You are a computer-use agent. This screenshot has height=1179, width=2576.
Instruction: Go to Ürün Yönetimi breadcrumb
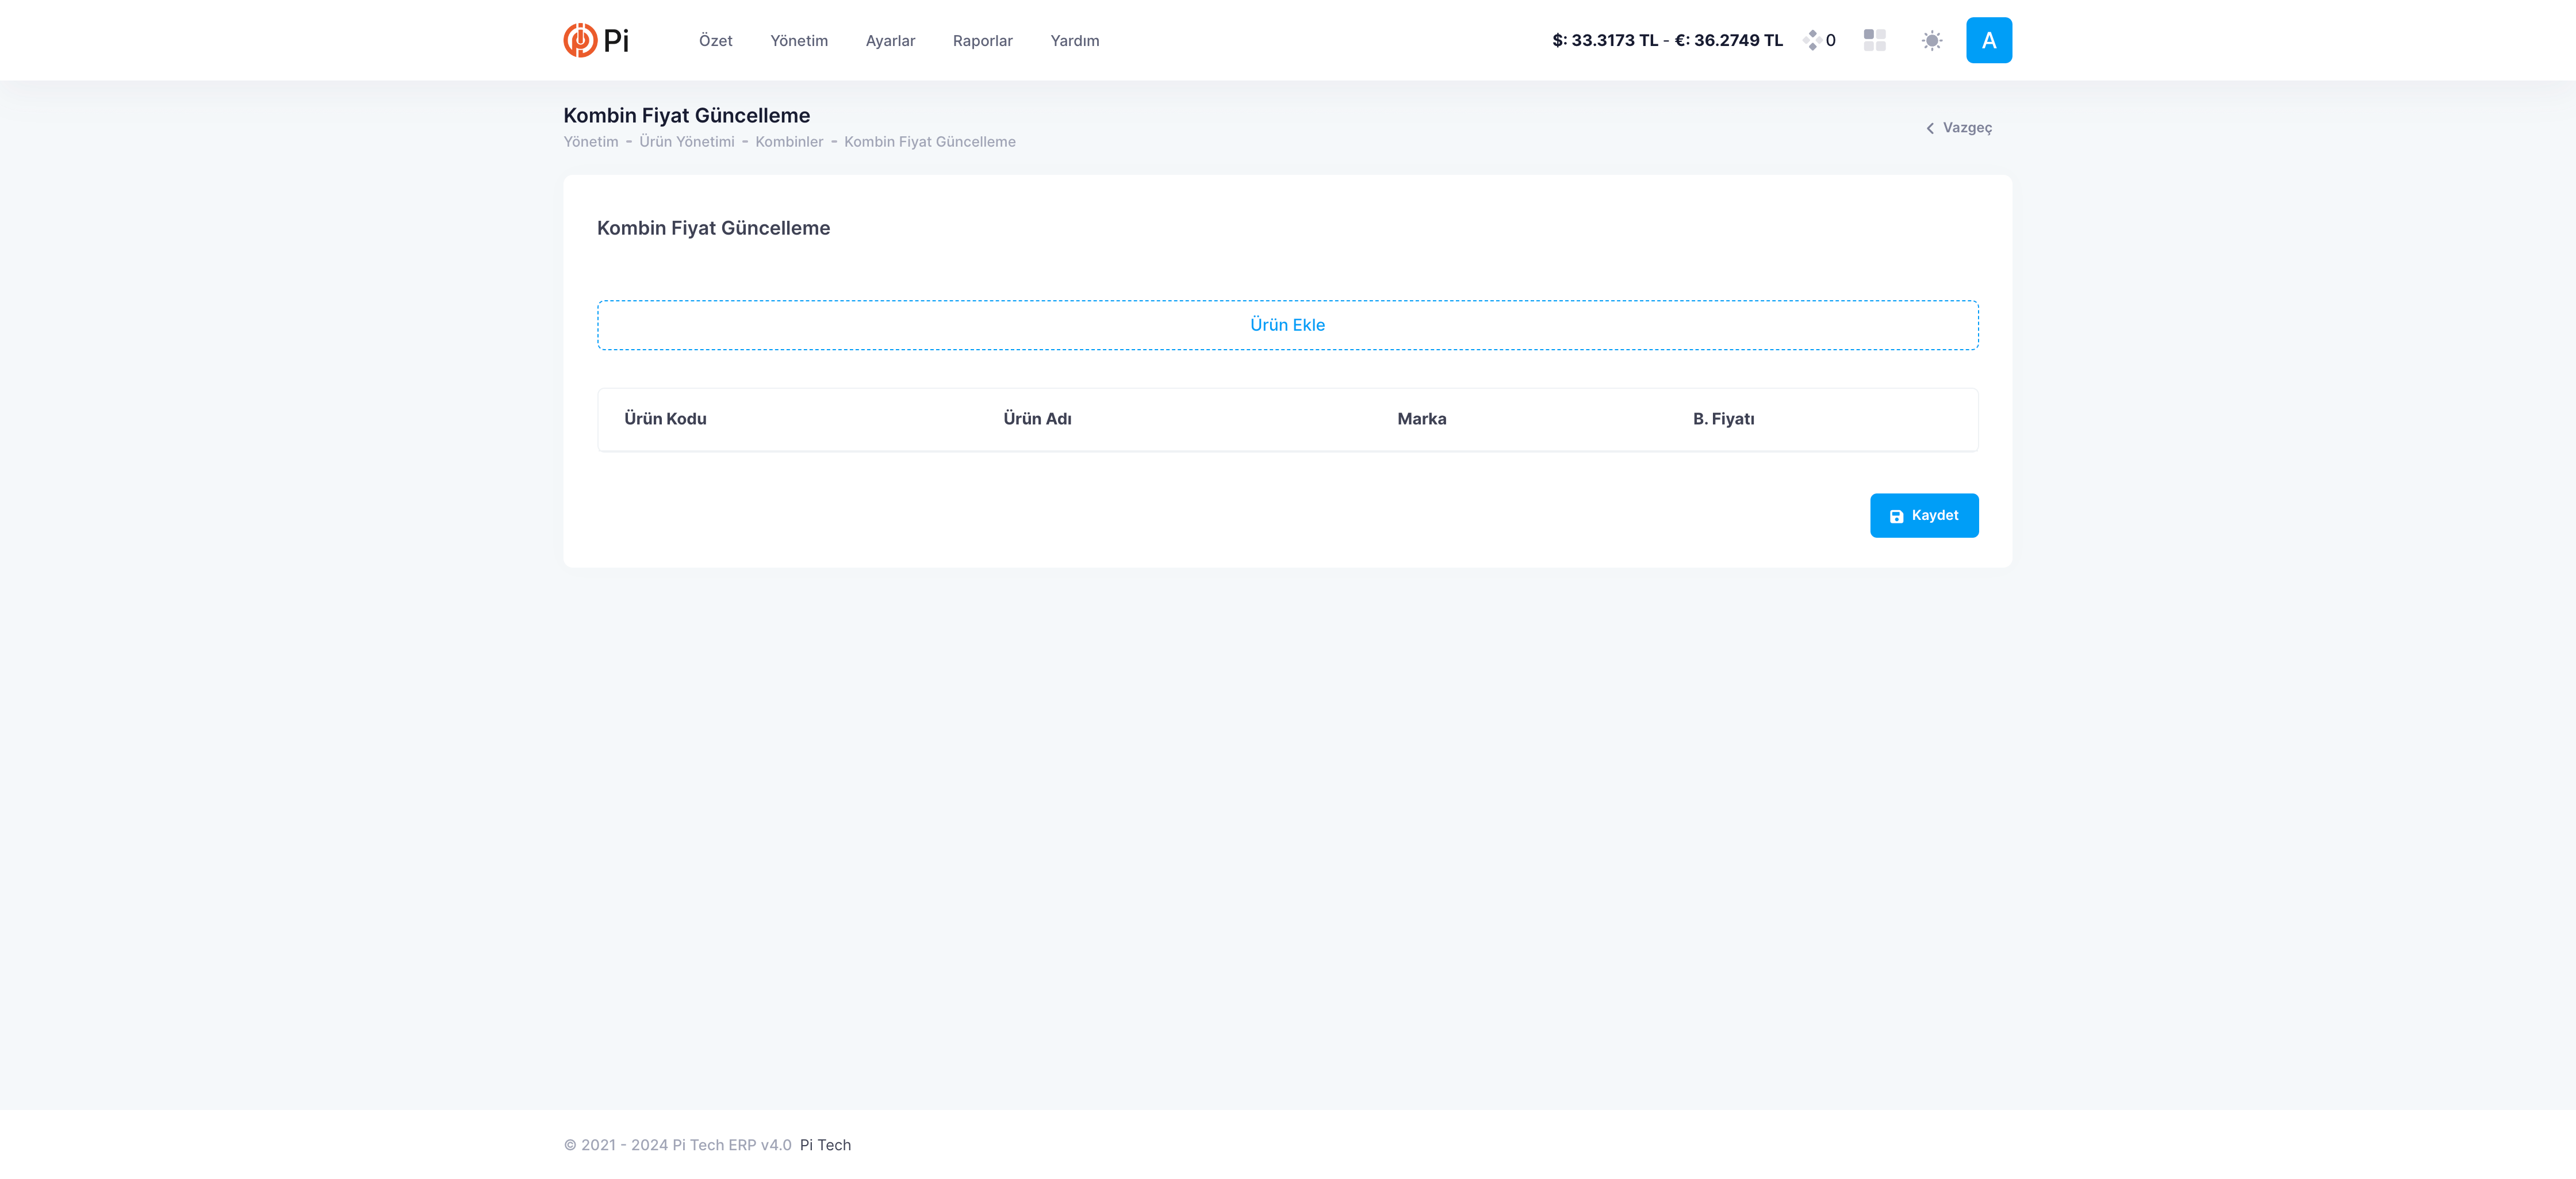click(x=686, y=142)
